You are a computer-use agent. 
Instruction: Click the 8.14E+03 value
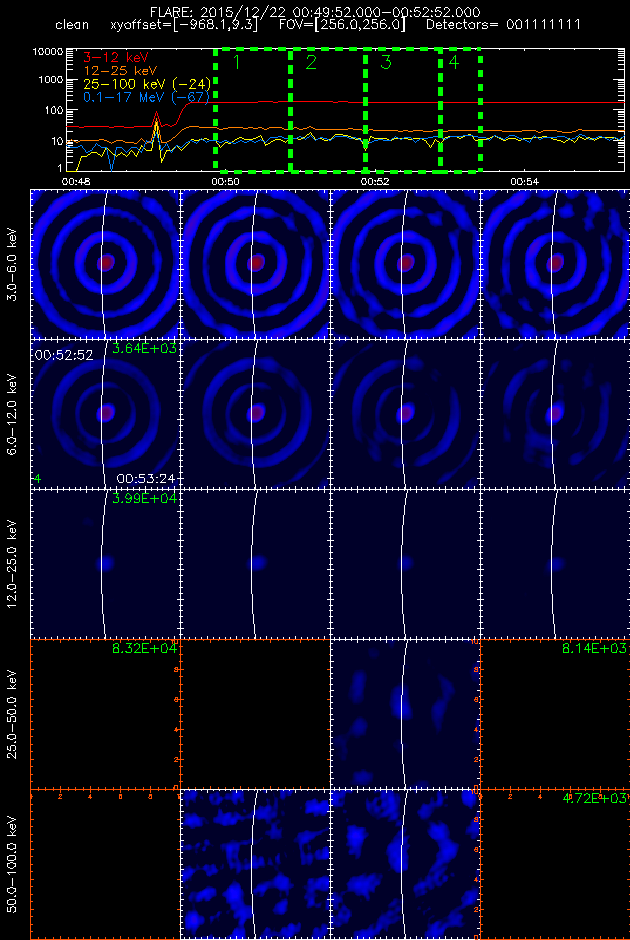pos(595,649)
